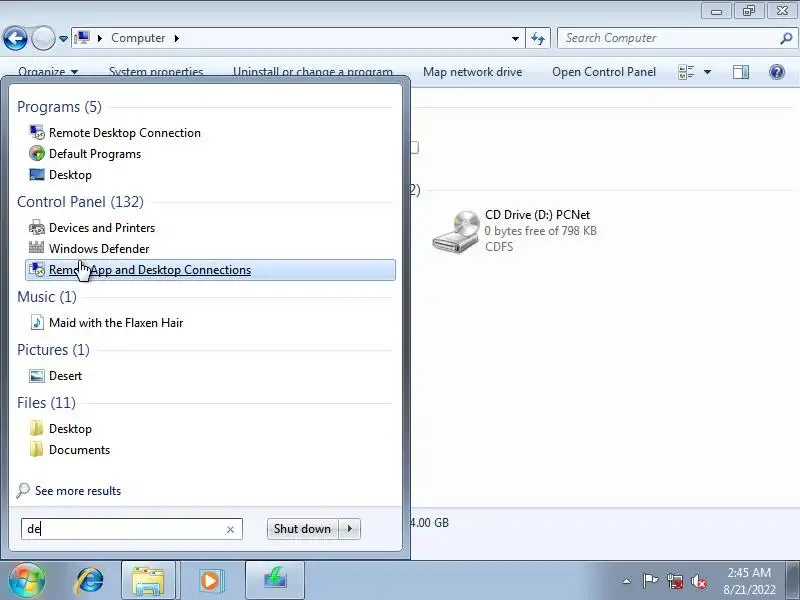This screenshot has height=600, width=800.
Task: Open RemoteApp and Desktop Connections result
Action: (x=210, y=270)
